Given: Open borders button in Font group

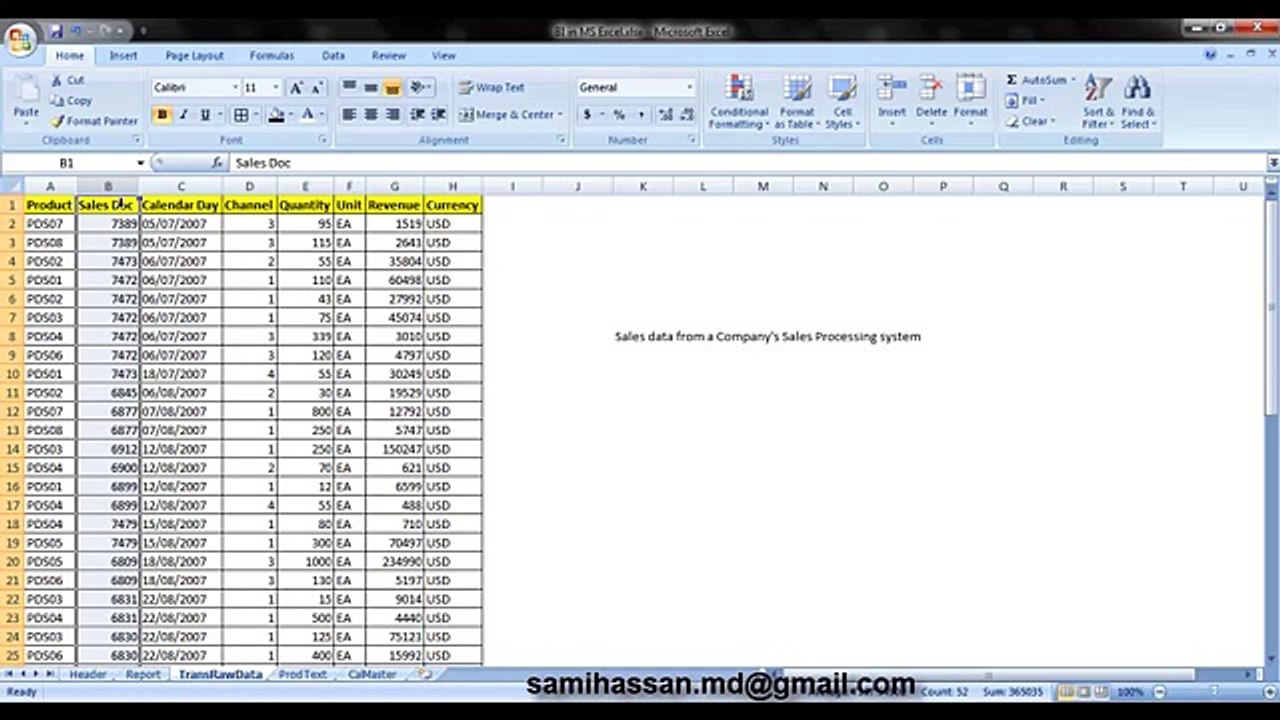Looking at the screenshot, I should coord(241,115).
